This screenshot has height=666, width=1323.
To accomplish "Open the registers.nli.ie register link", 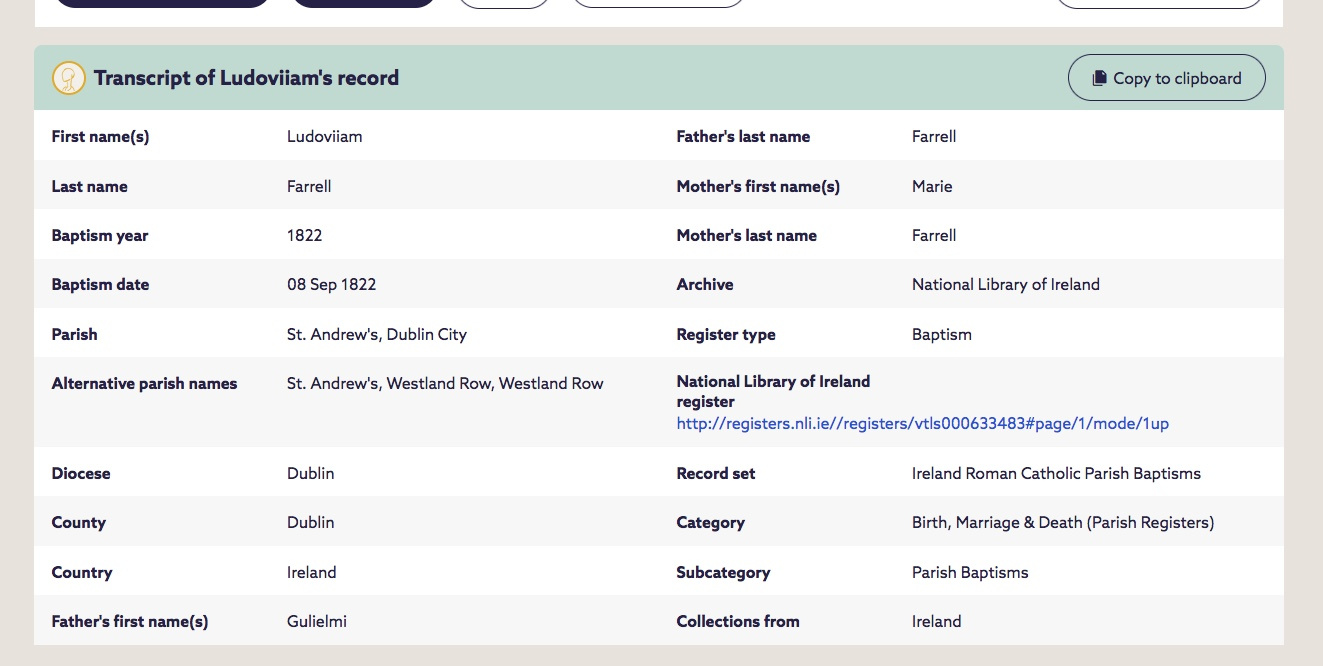I will pos(922,423).
